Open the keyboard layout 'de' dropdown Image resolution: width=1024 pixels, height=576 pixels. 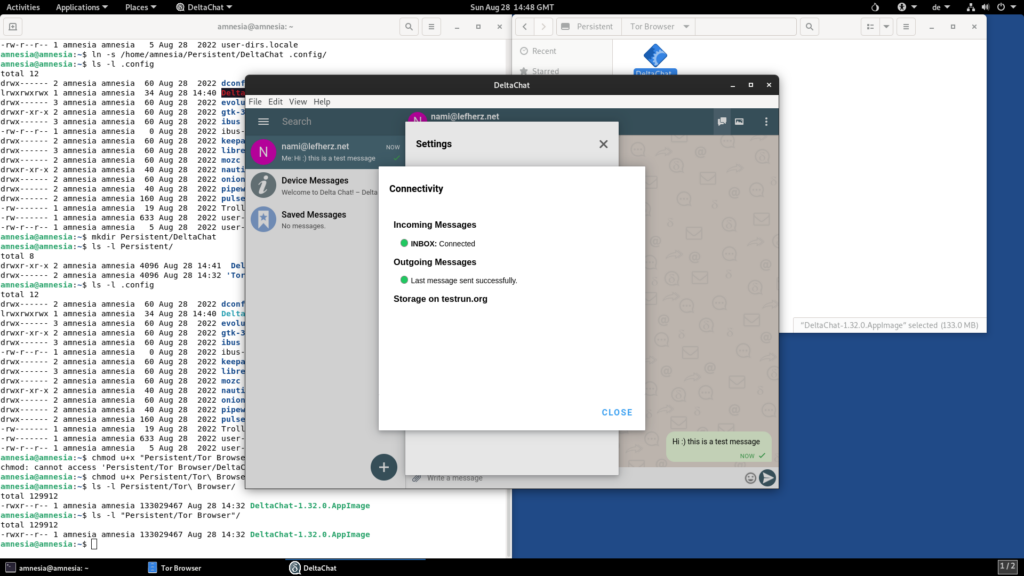point(940,7)
